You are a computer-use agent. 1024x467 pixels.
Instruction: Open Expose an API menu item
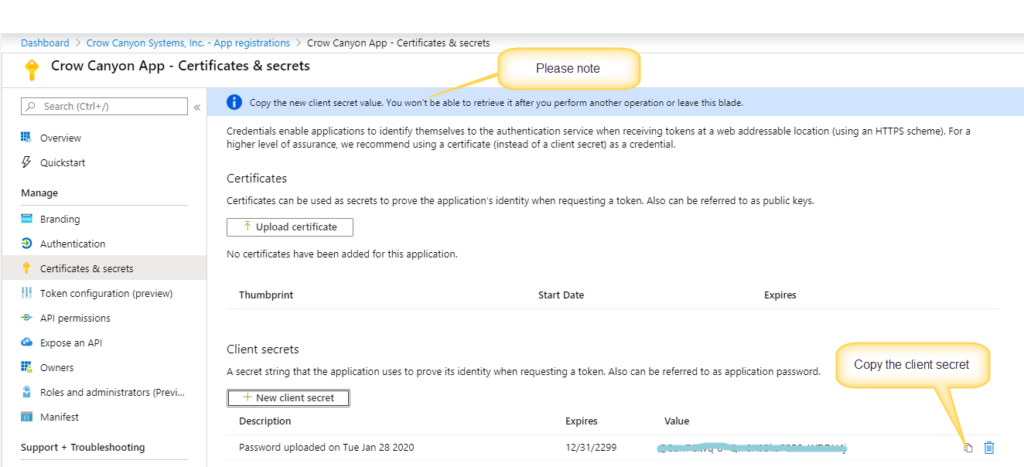pos(71,343)
